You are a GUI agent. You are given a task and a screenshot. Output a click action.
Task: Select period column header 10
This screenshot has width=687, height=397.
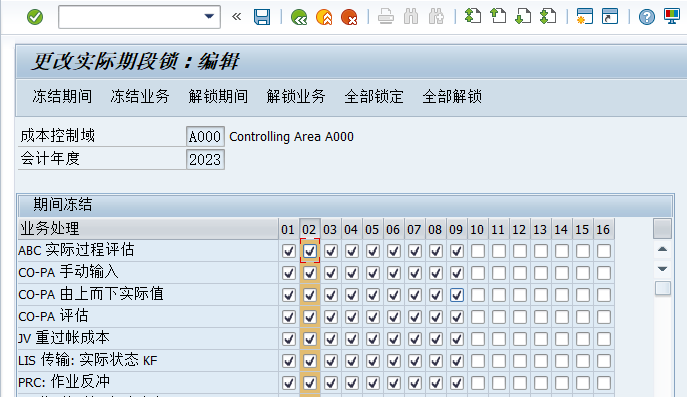tap(477, 229)
